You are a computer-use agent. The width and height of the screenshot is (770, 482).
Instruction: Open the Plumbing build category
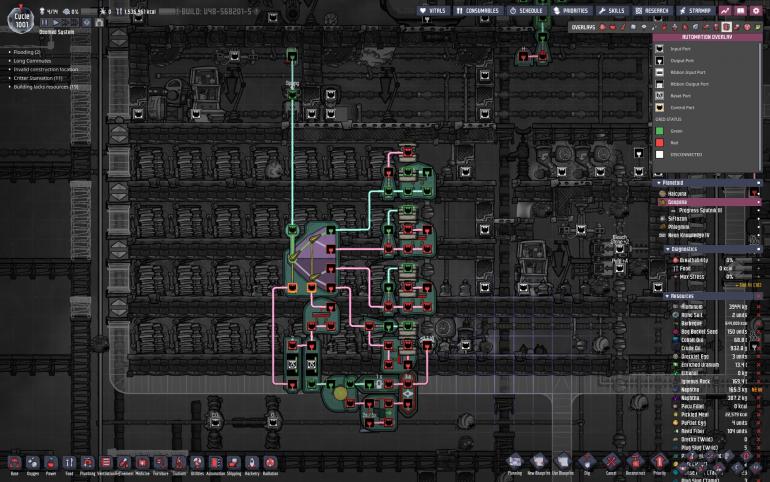click(88, 461)
